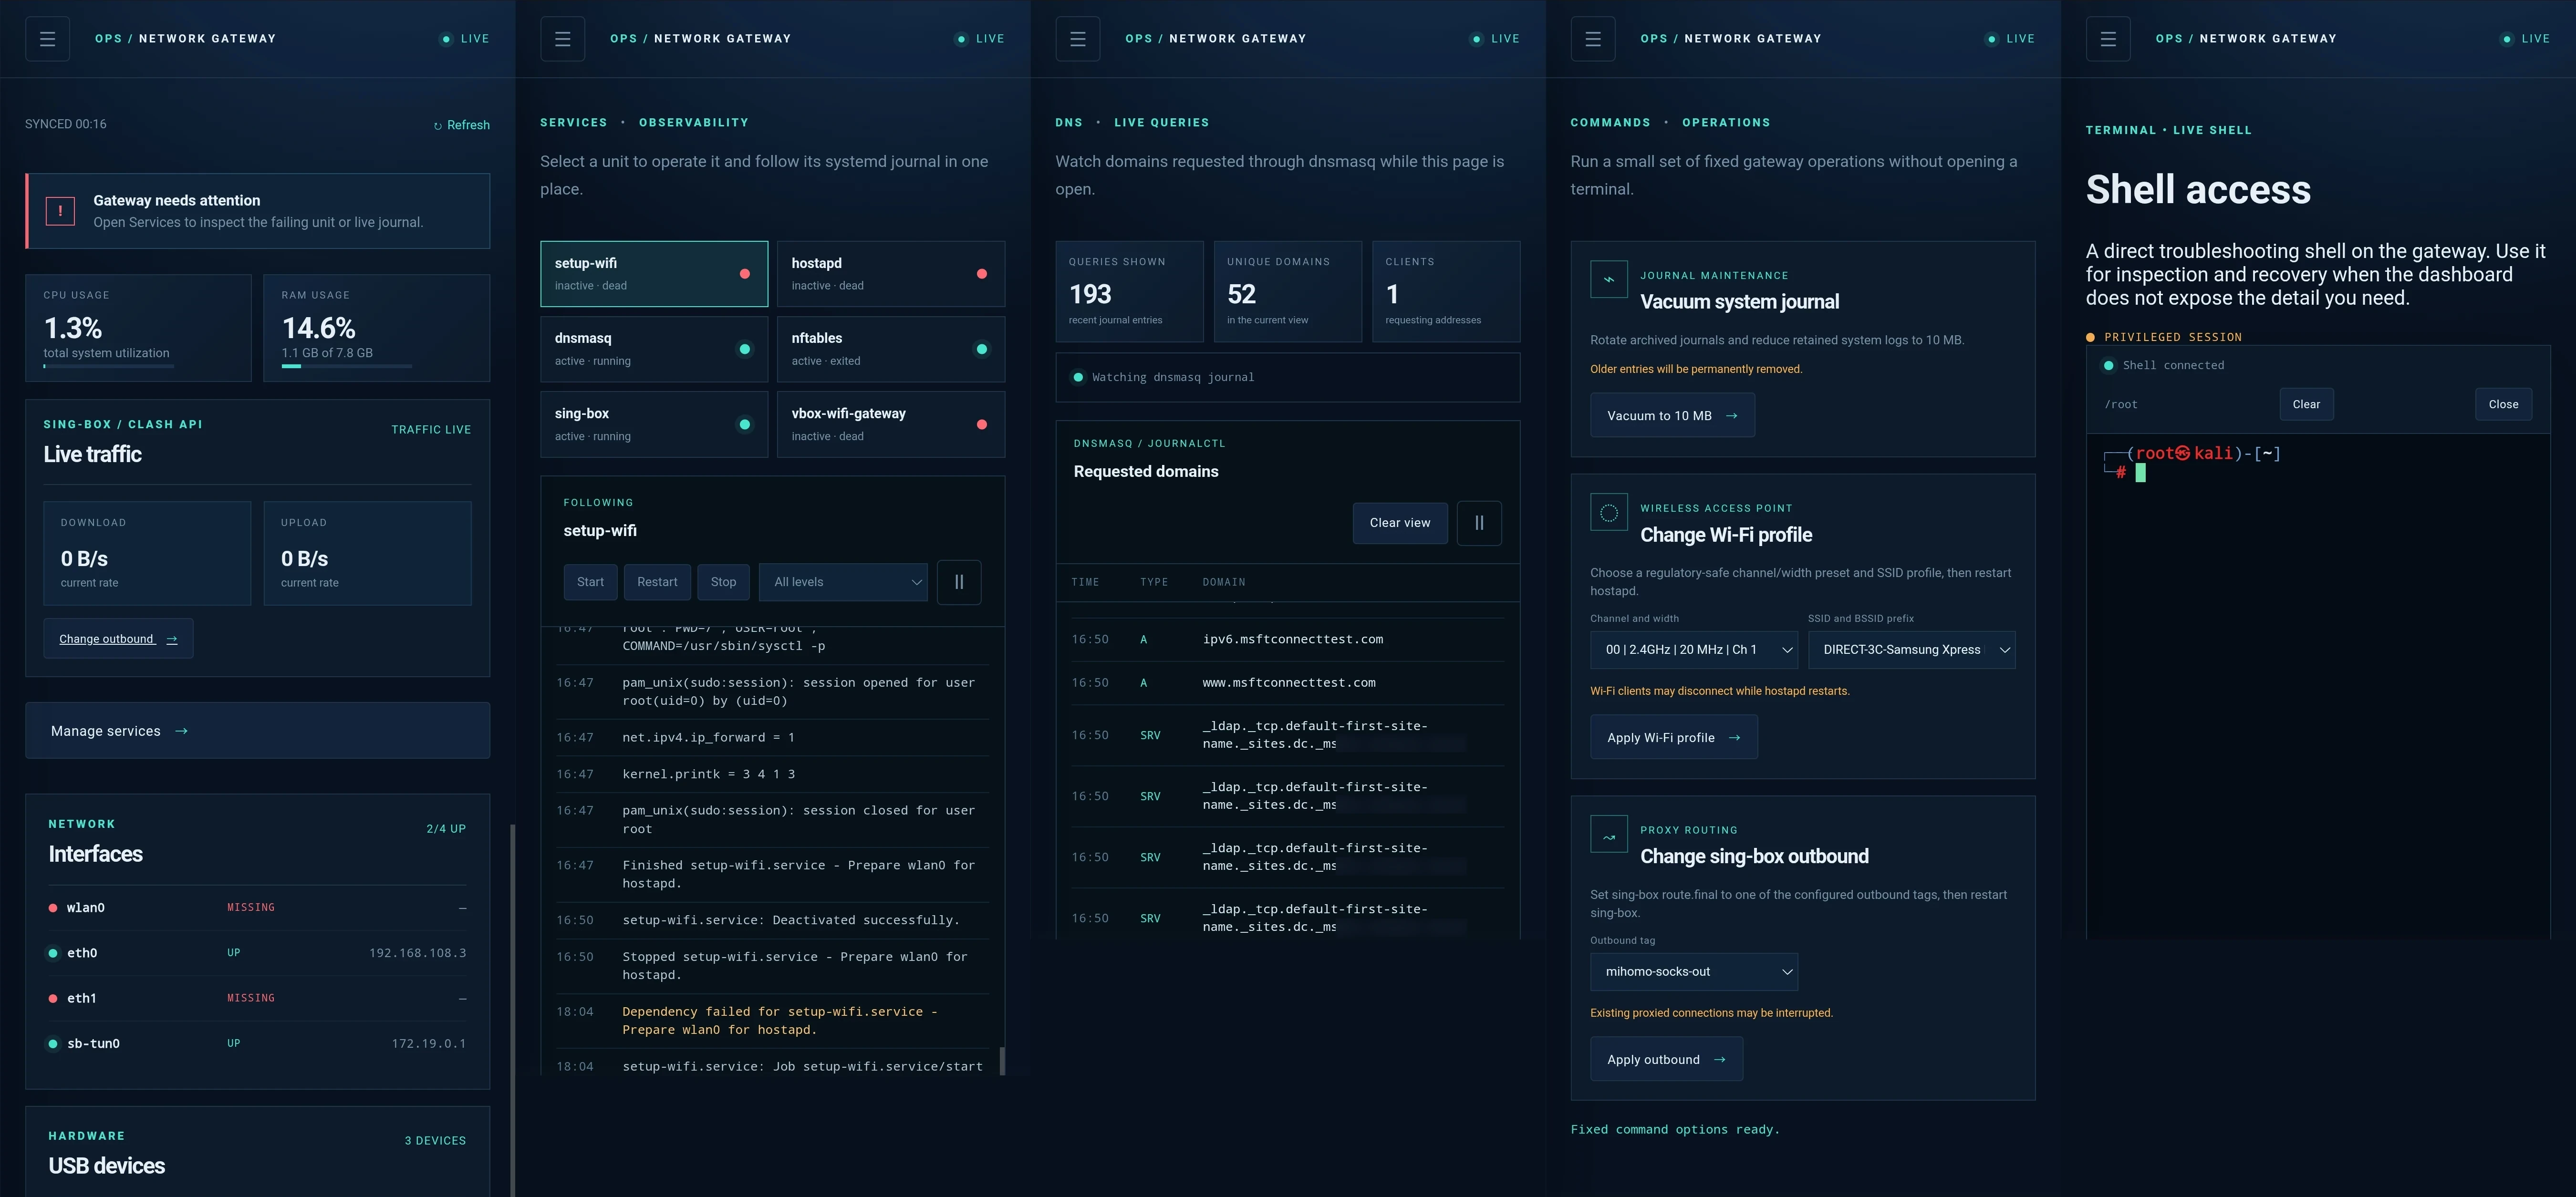Select the sing-box service card

coord(654,424)
